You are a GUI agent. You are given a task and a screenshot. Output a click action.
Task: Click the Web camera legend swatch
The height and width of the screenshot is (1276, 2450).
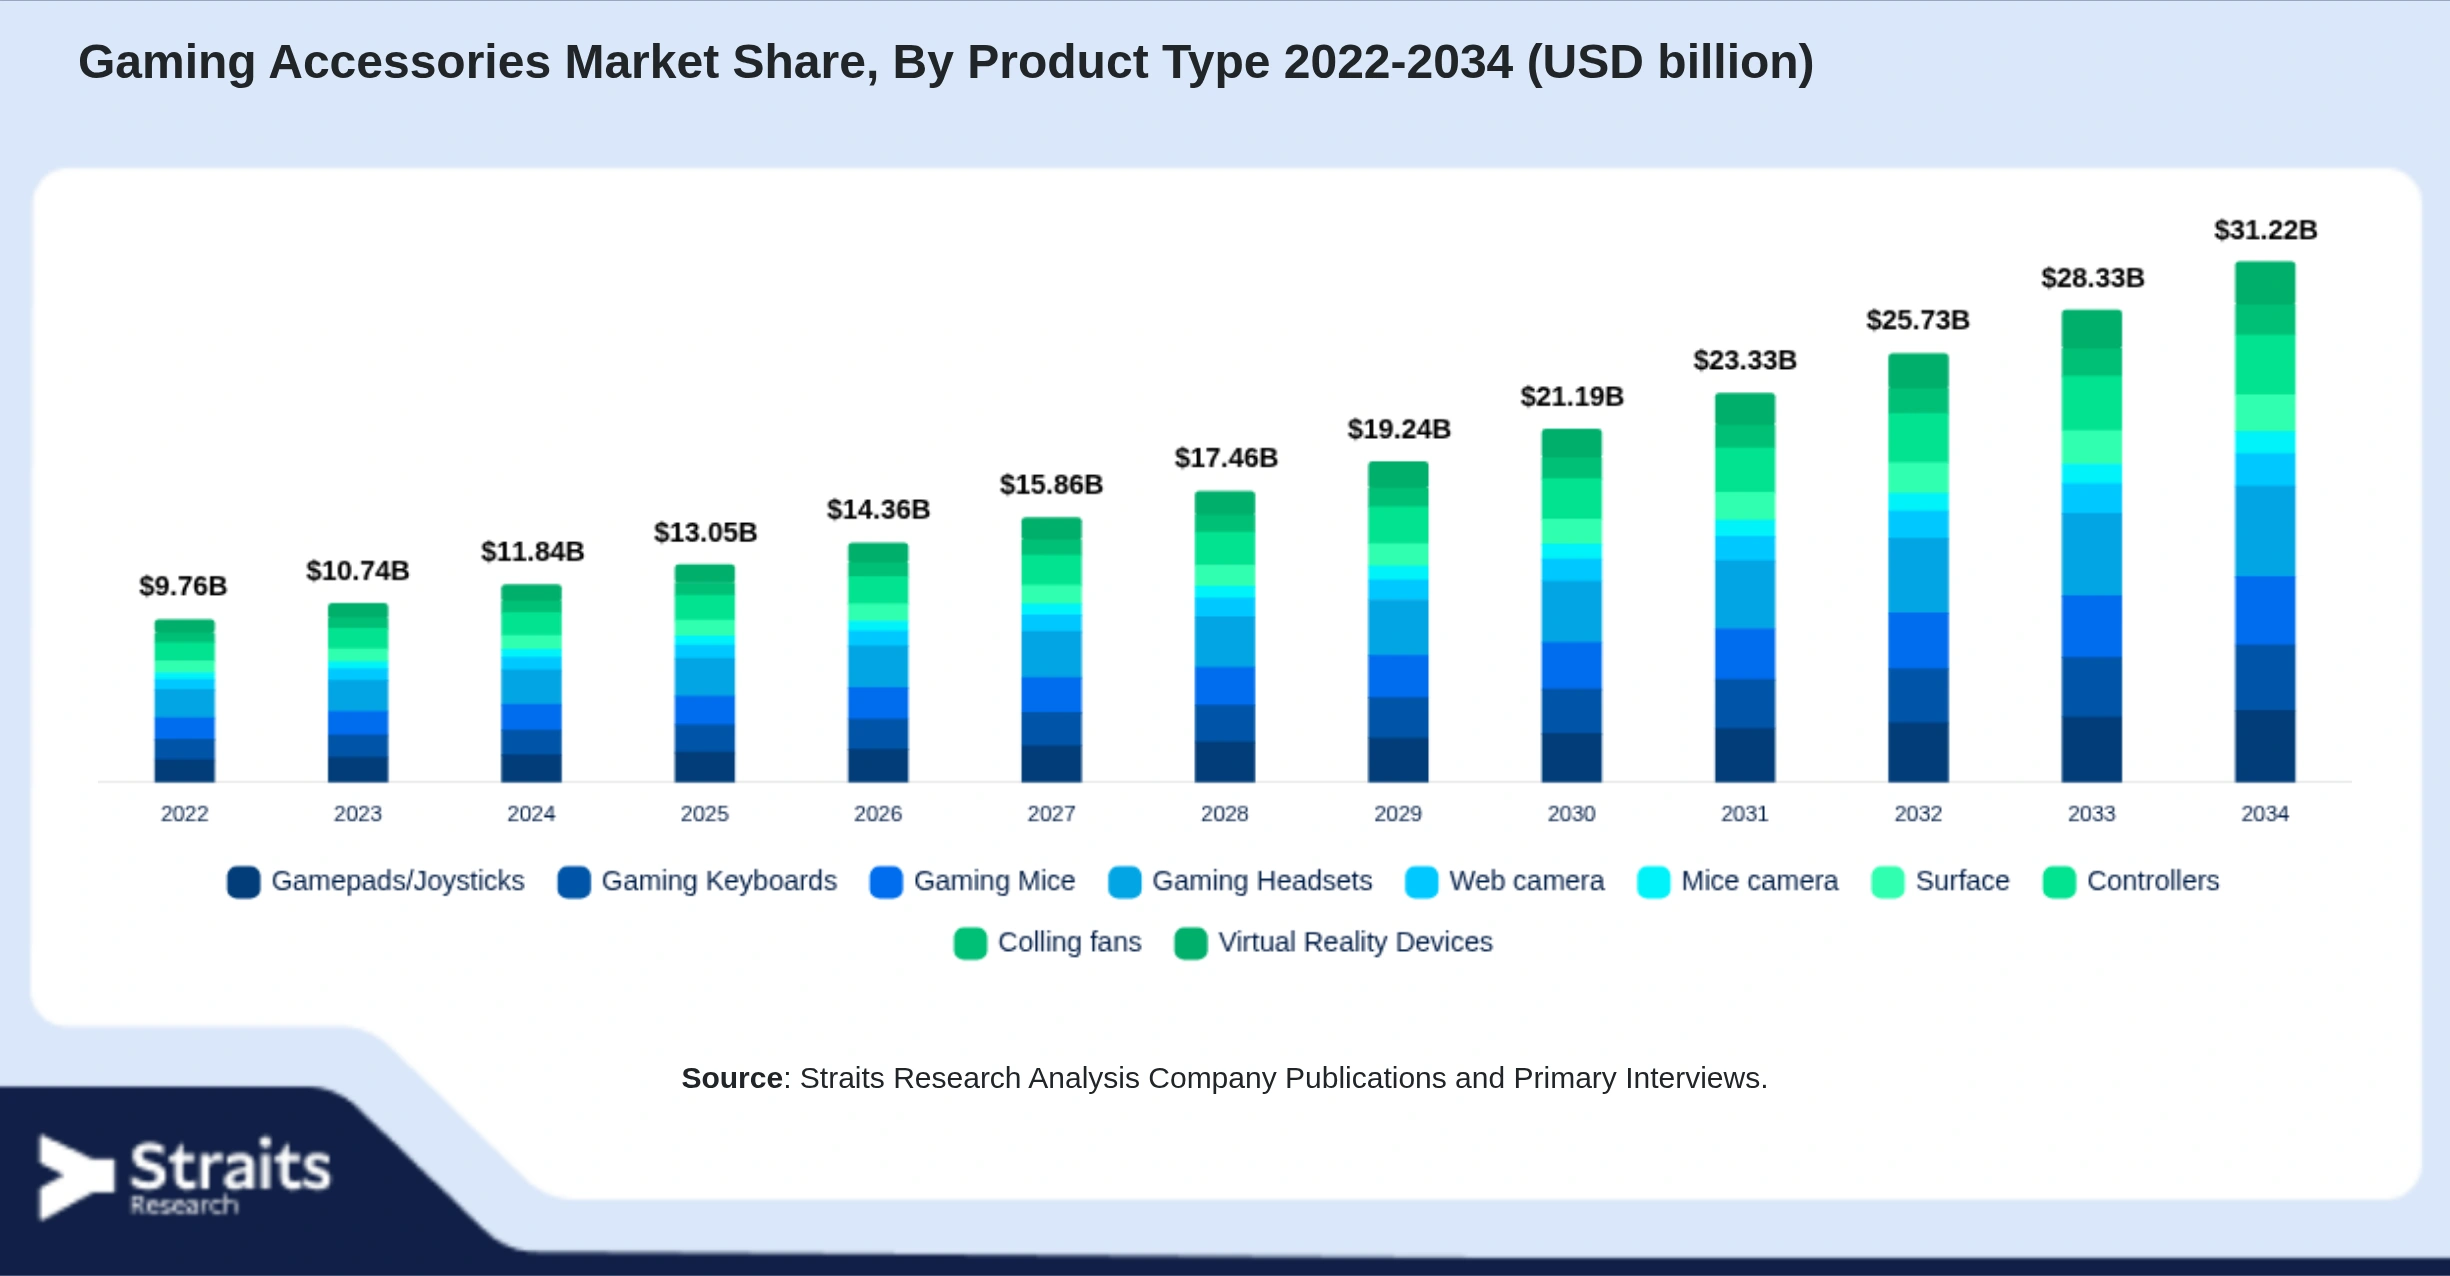coord(1421,882)
